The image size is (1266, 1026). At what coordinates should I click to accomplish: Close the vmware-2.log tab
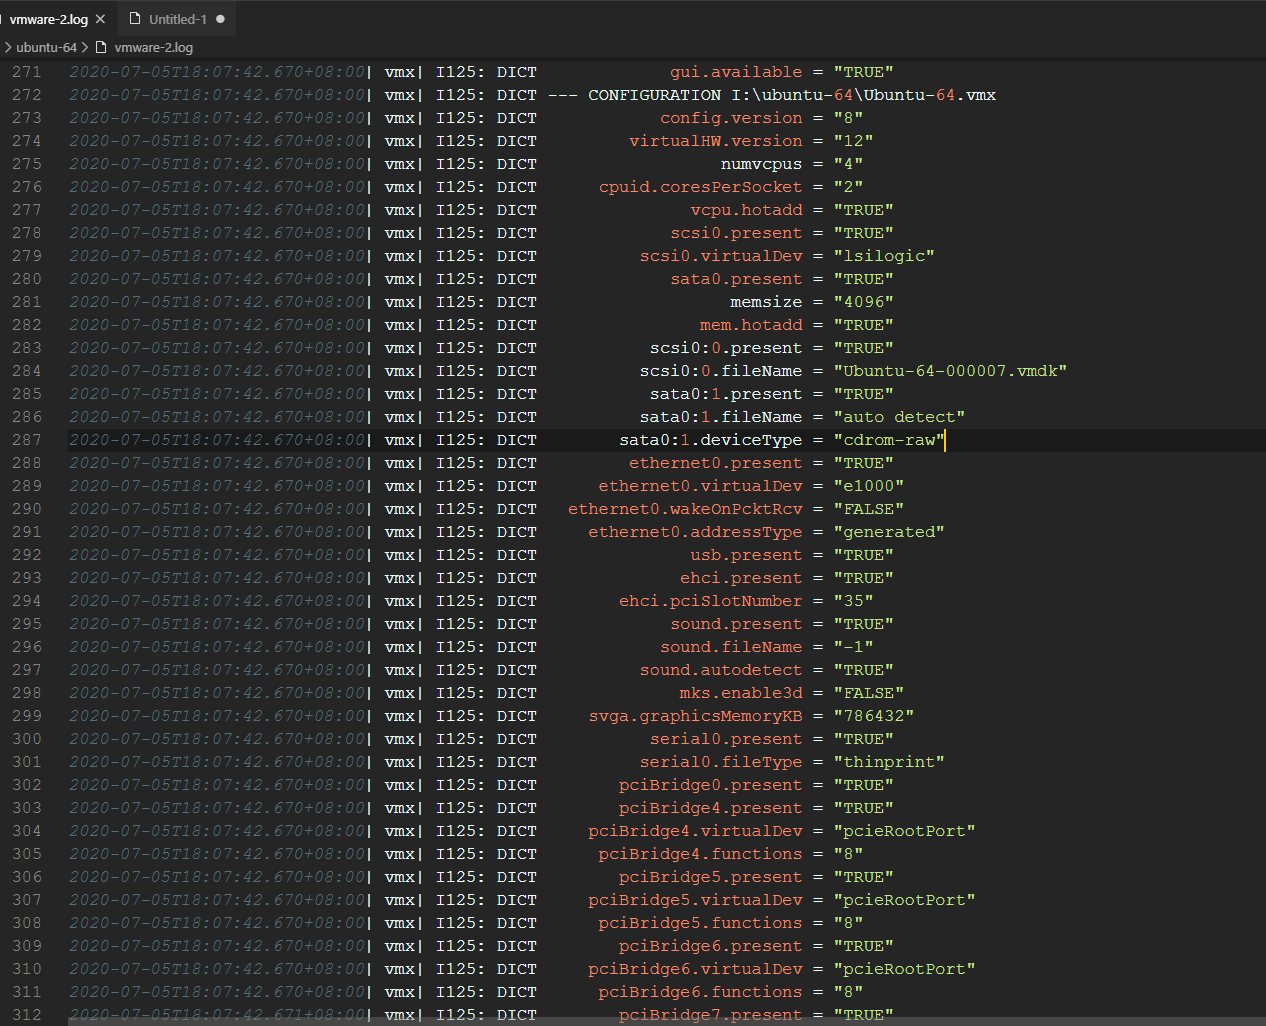98,18
